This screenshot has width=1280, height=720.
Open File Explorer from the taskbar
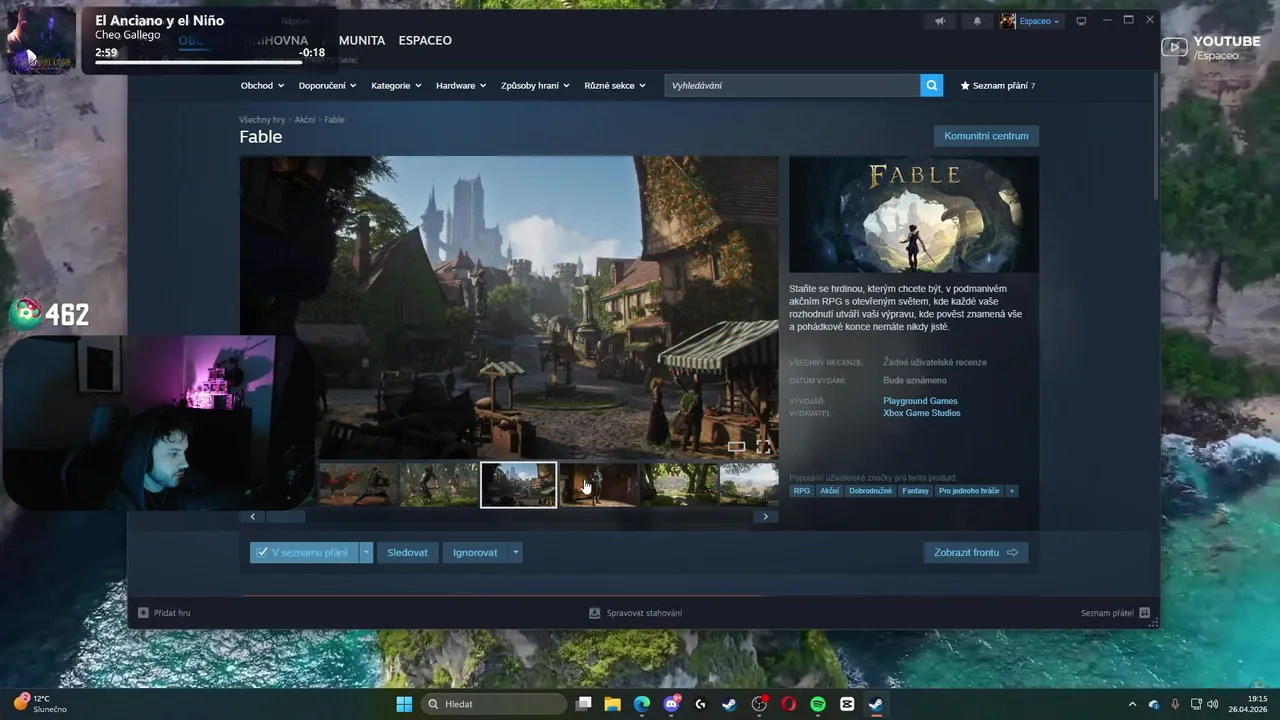[612, 704]
